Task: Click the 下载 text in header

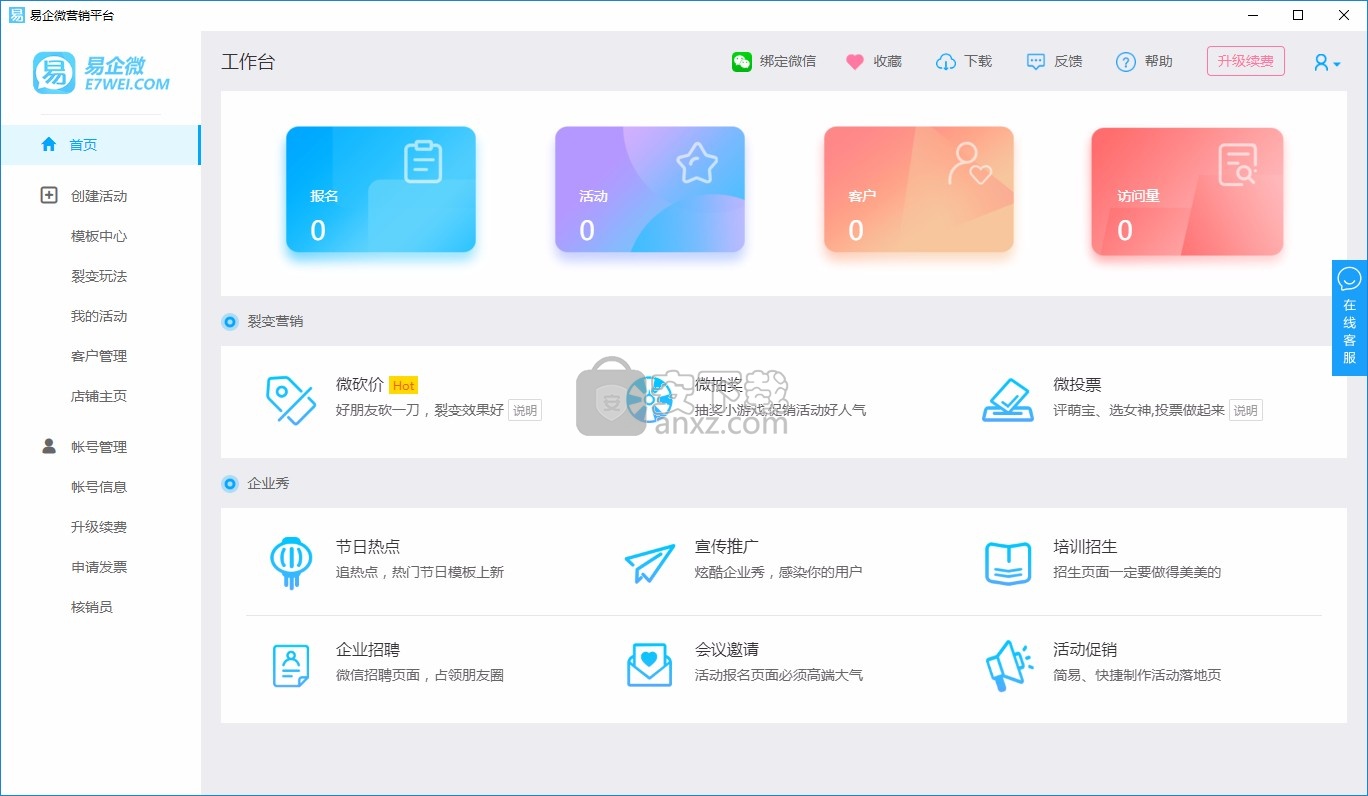Action: click(978, 61)
